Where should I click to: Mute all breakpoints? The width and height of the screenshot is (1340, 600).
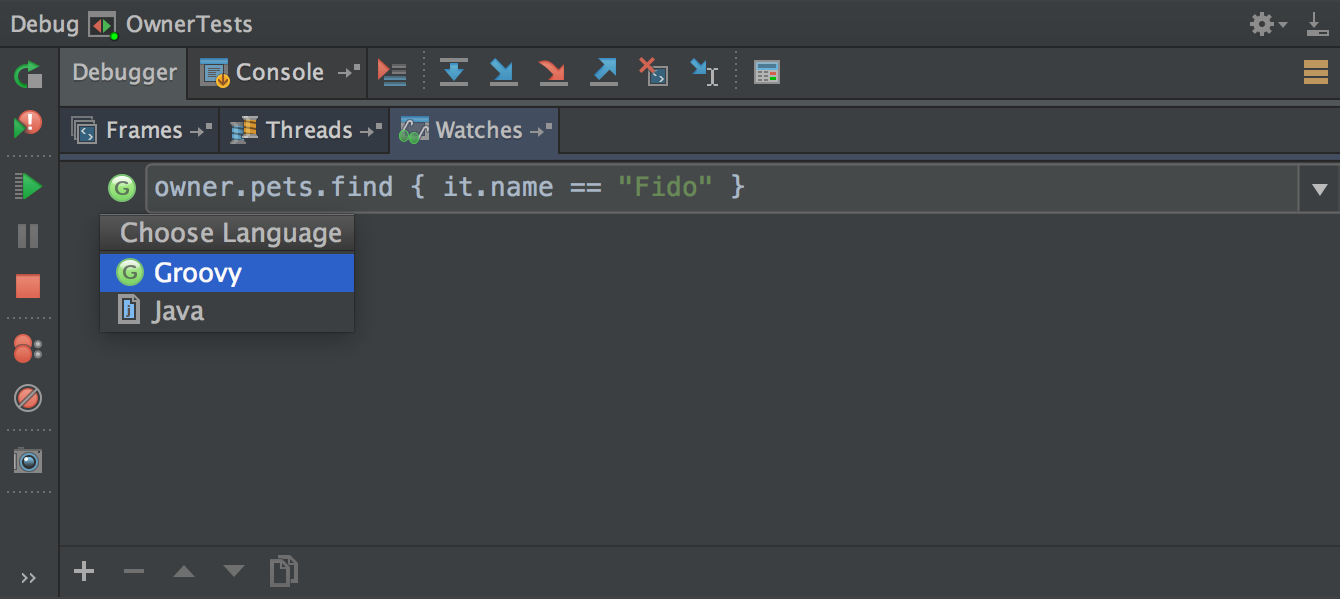point(27,398)
